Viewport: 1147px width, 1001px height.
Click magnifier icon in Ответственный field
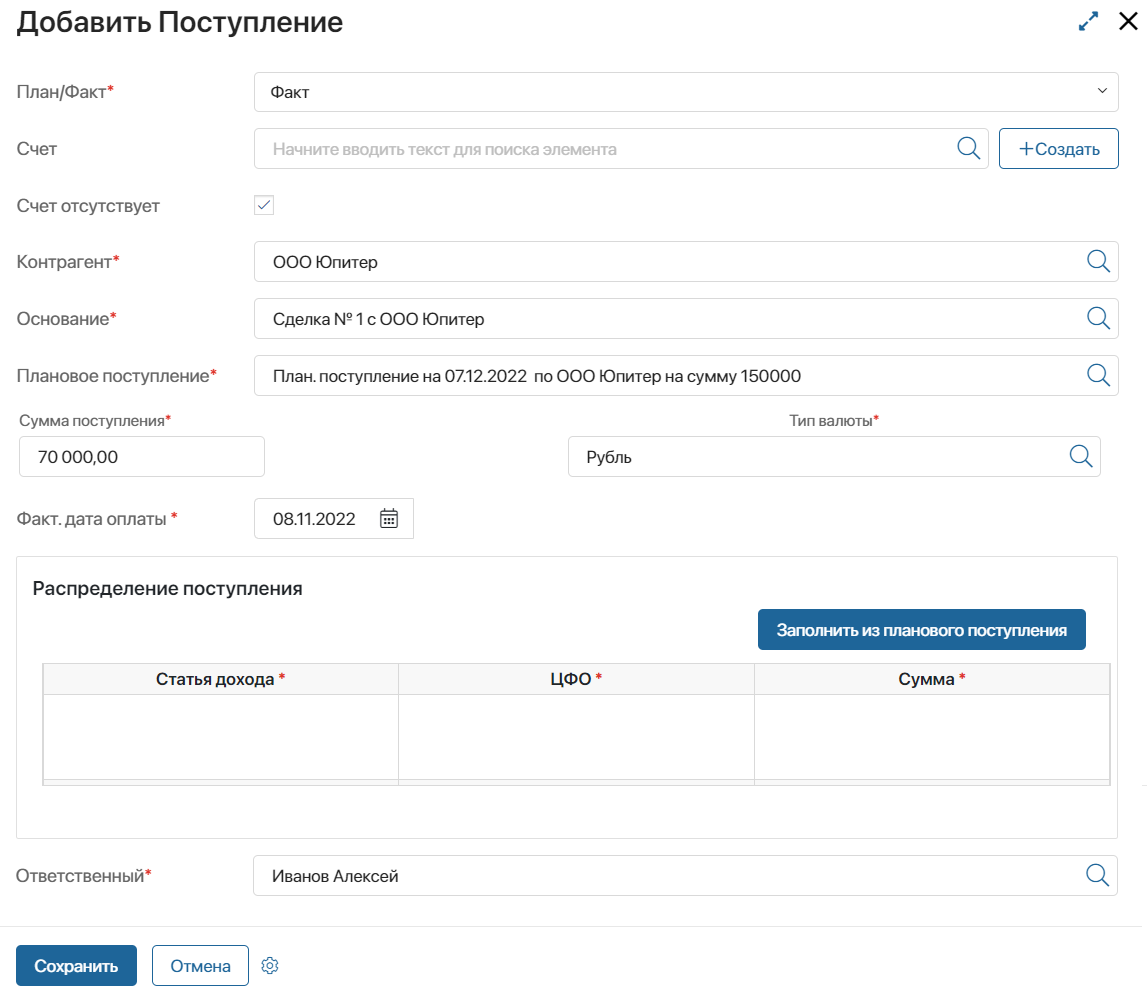coord(1097,875)
